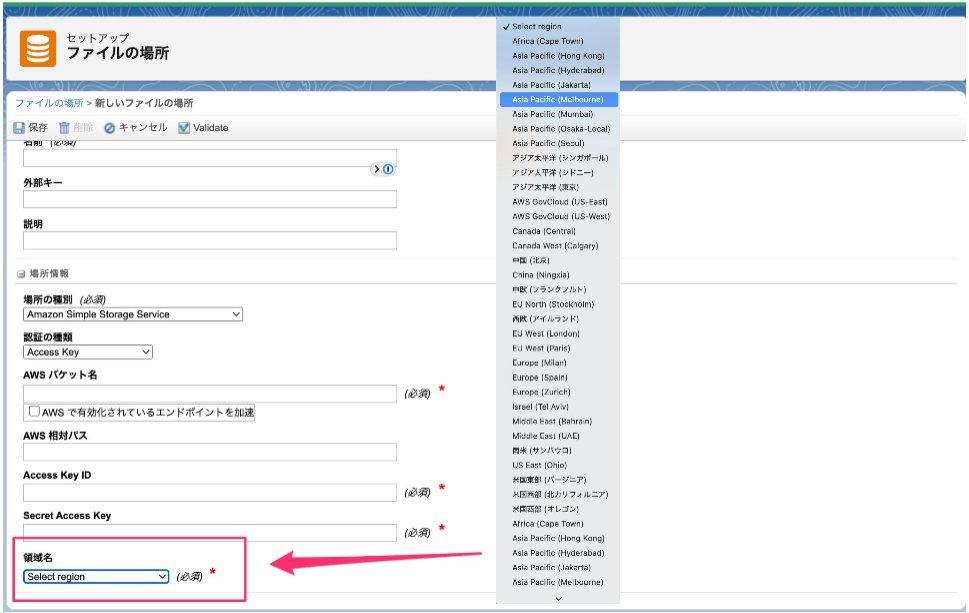The height and width of the screenshot is (613, 969).
Task: Select AWS GovCloud (US-West) option
Action: [559, 216]
